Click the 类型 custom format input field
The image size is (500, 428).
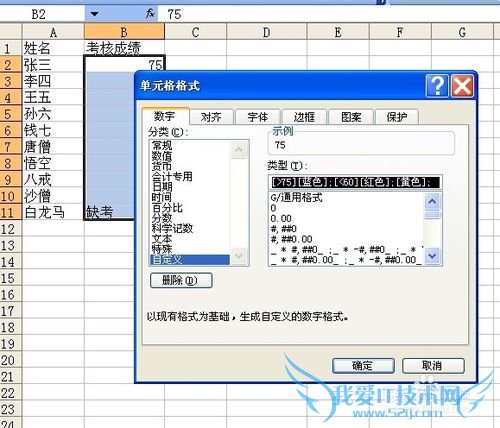point(355,182)
